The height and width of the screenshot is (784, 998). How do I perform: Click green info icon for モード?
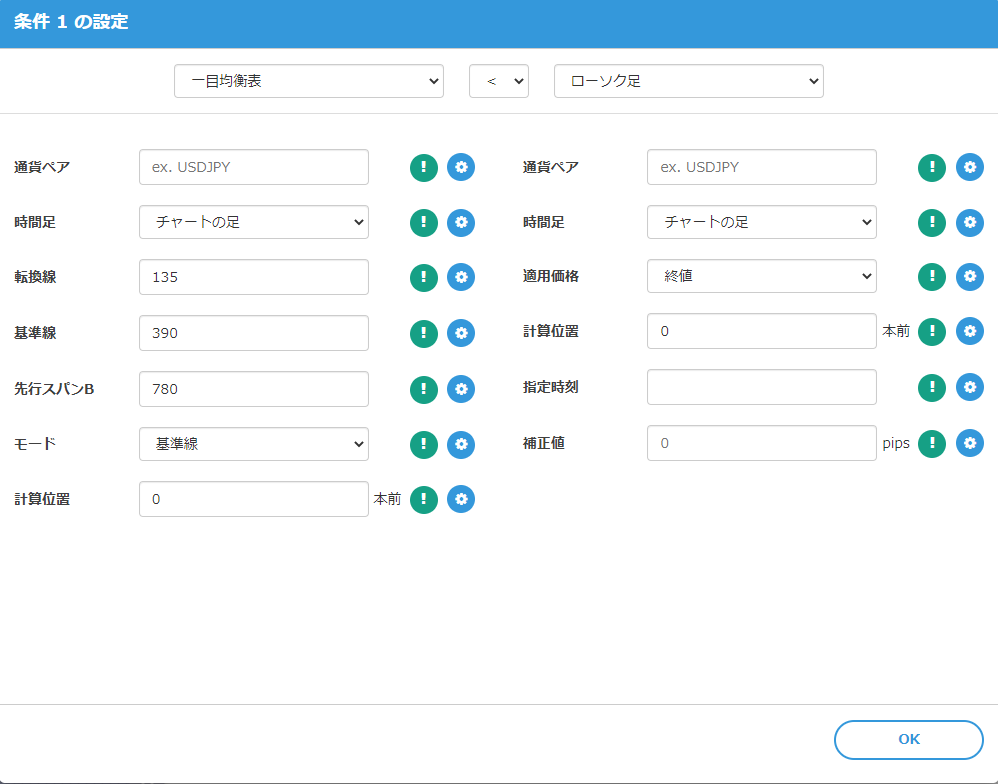(x=424, y=444)
